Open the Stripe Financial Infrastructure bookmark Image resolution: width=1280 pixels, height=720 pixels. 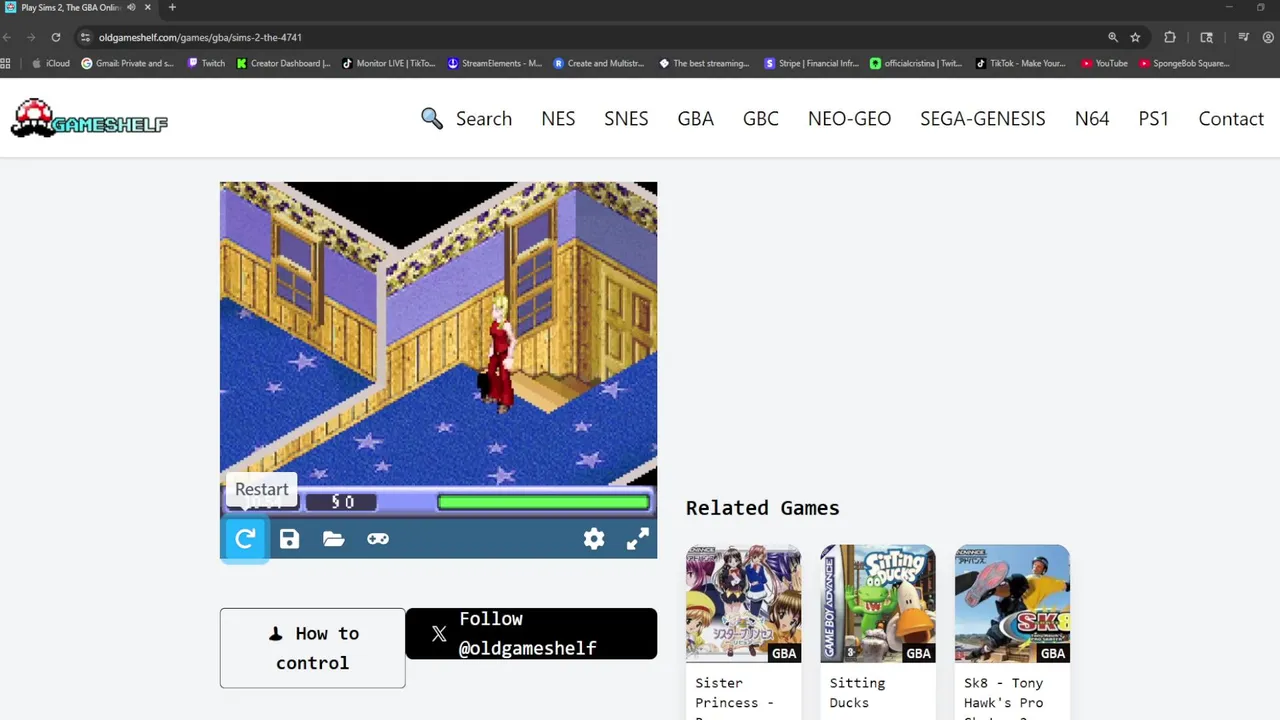click(x=811, y=63)
